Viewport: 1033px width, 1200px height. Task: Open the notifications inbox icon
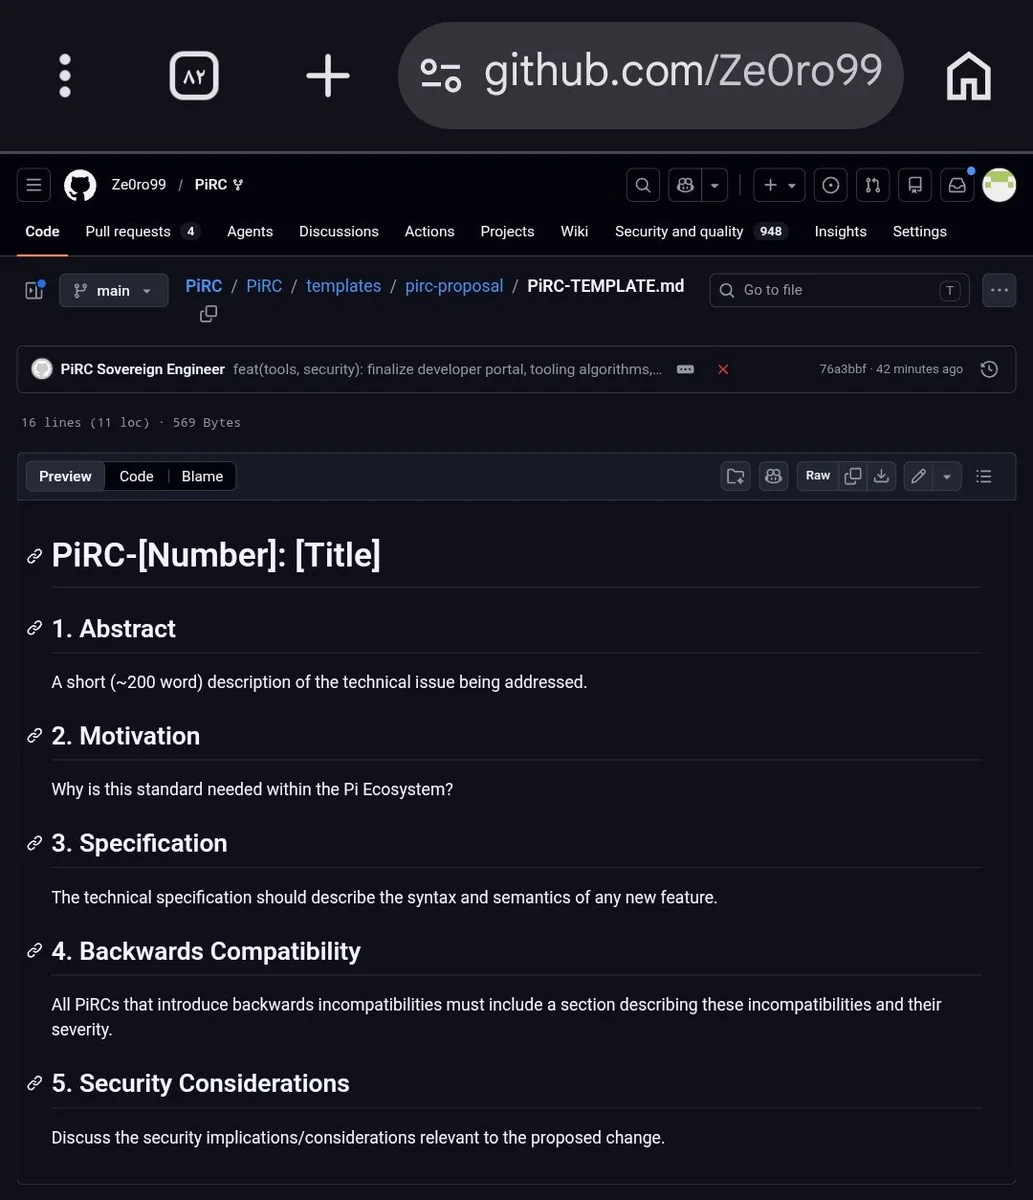click(x=957, y=185)
